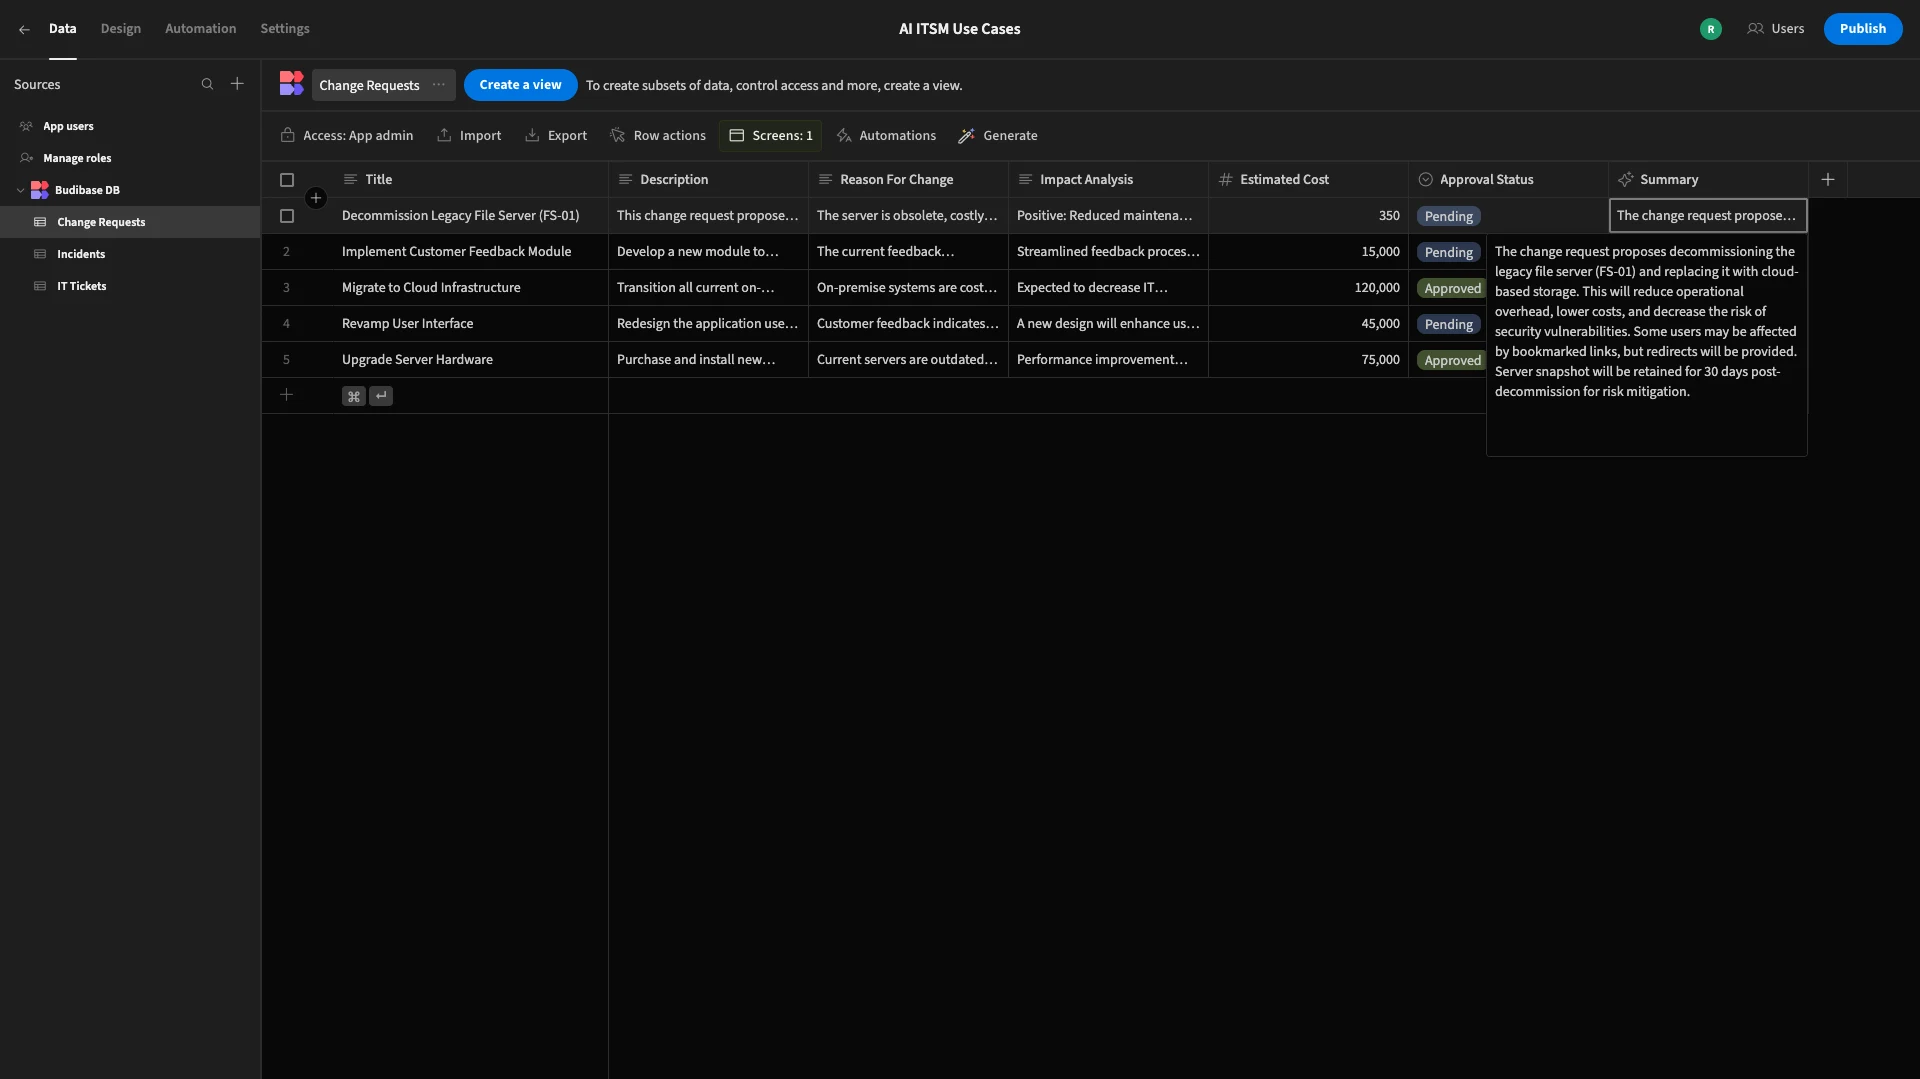1920x1079 pixels.
Task: Add new column with plus icon
Action: 1828,179
